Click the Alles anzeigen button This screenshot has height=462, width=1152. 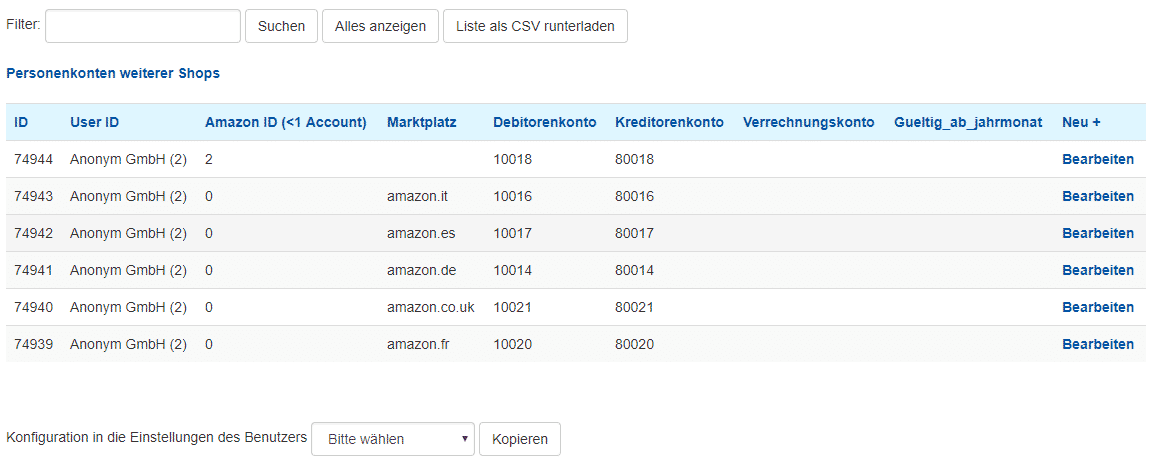click(380, 26)
